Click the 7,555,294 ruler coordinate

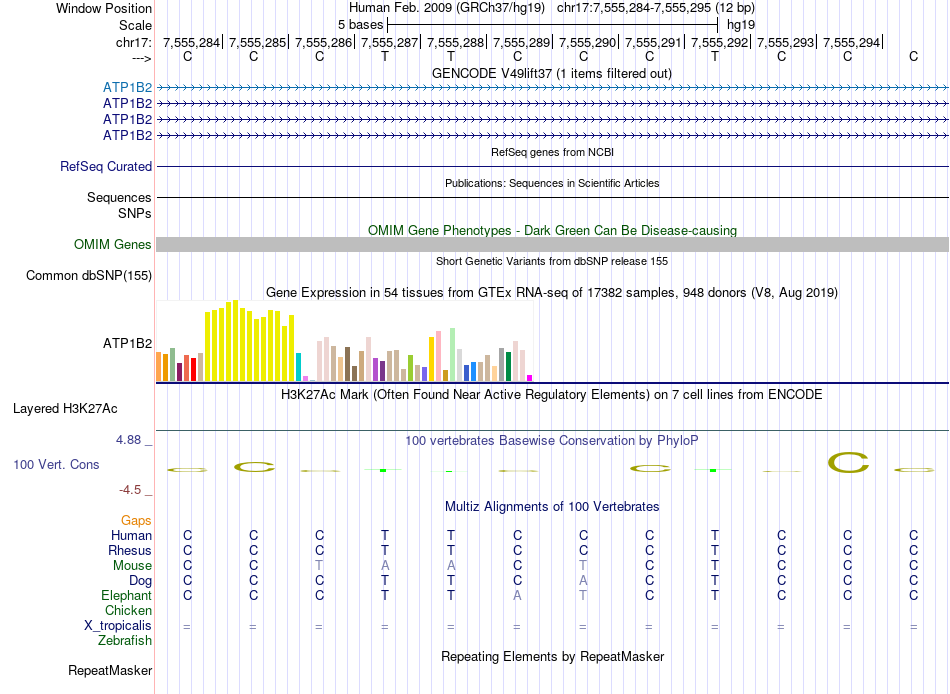point(851,42)
